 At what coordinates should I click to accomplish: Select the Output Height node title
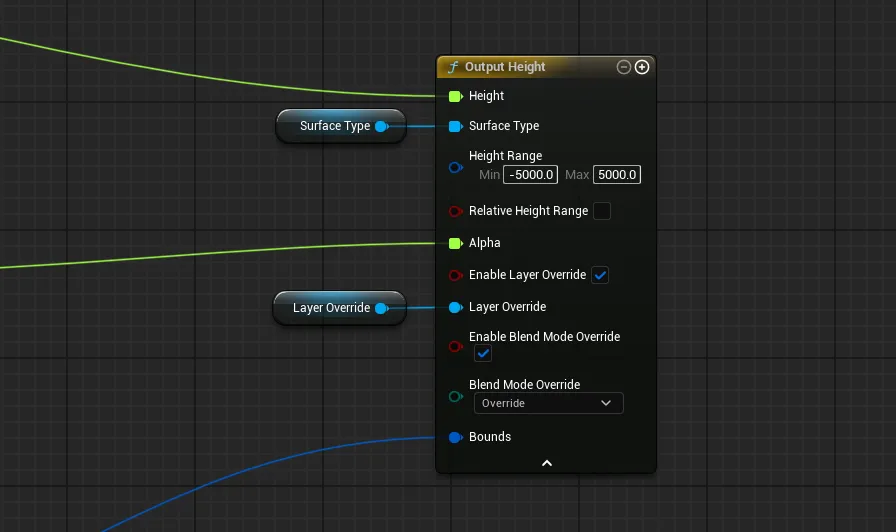[505, 67]
